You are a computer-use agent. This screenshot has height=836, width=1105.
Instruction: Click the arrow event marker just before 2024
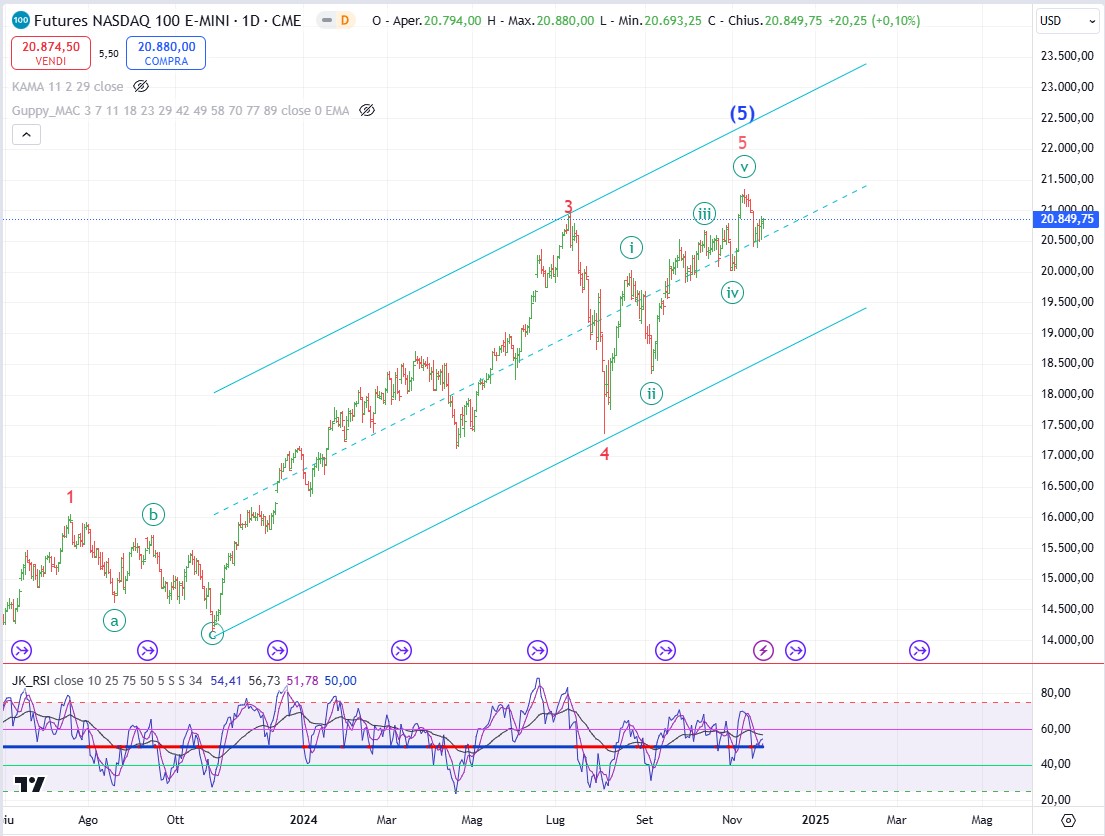click(278, 650)
